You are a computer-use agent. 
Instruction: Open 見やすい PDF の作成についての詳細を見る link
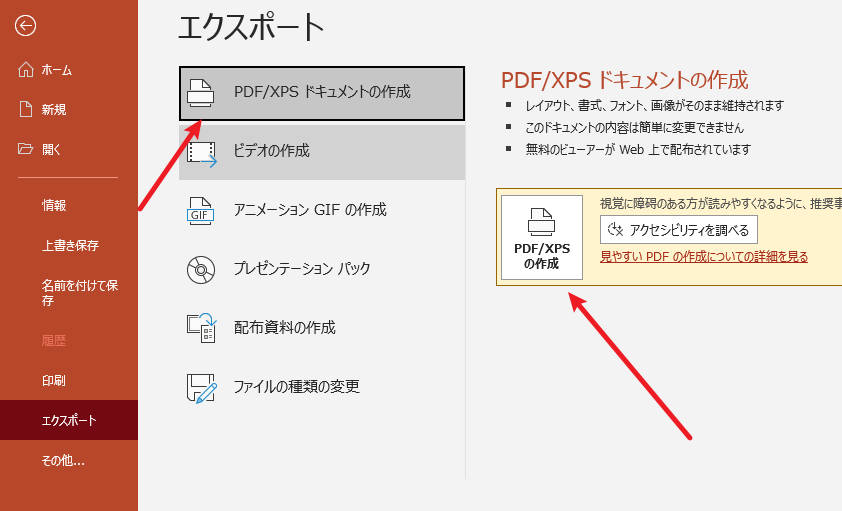pos(704,257)
